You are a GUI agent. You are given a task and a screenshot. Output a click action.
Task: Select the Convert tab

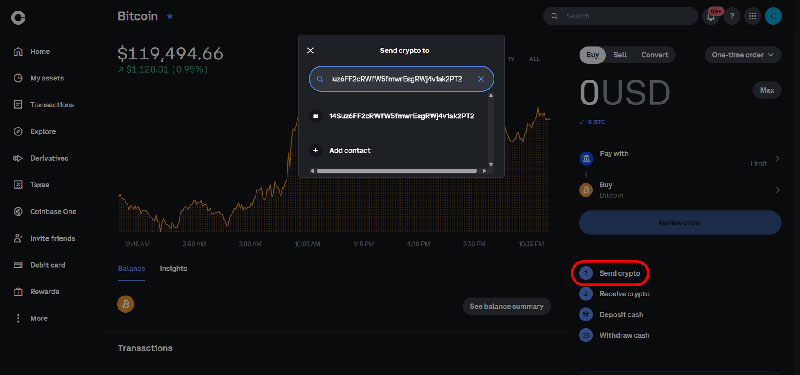pyautogui.click(x=655, y=55)
